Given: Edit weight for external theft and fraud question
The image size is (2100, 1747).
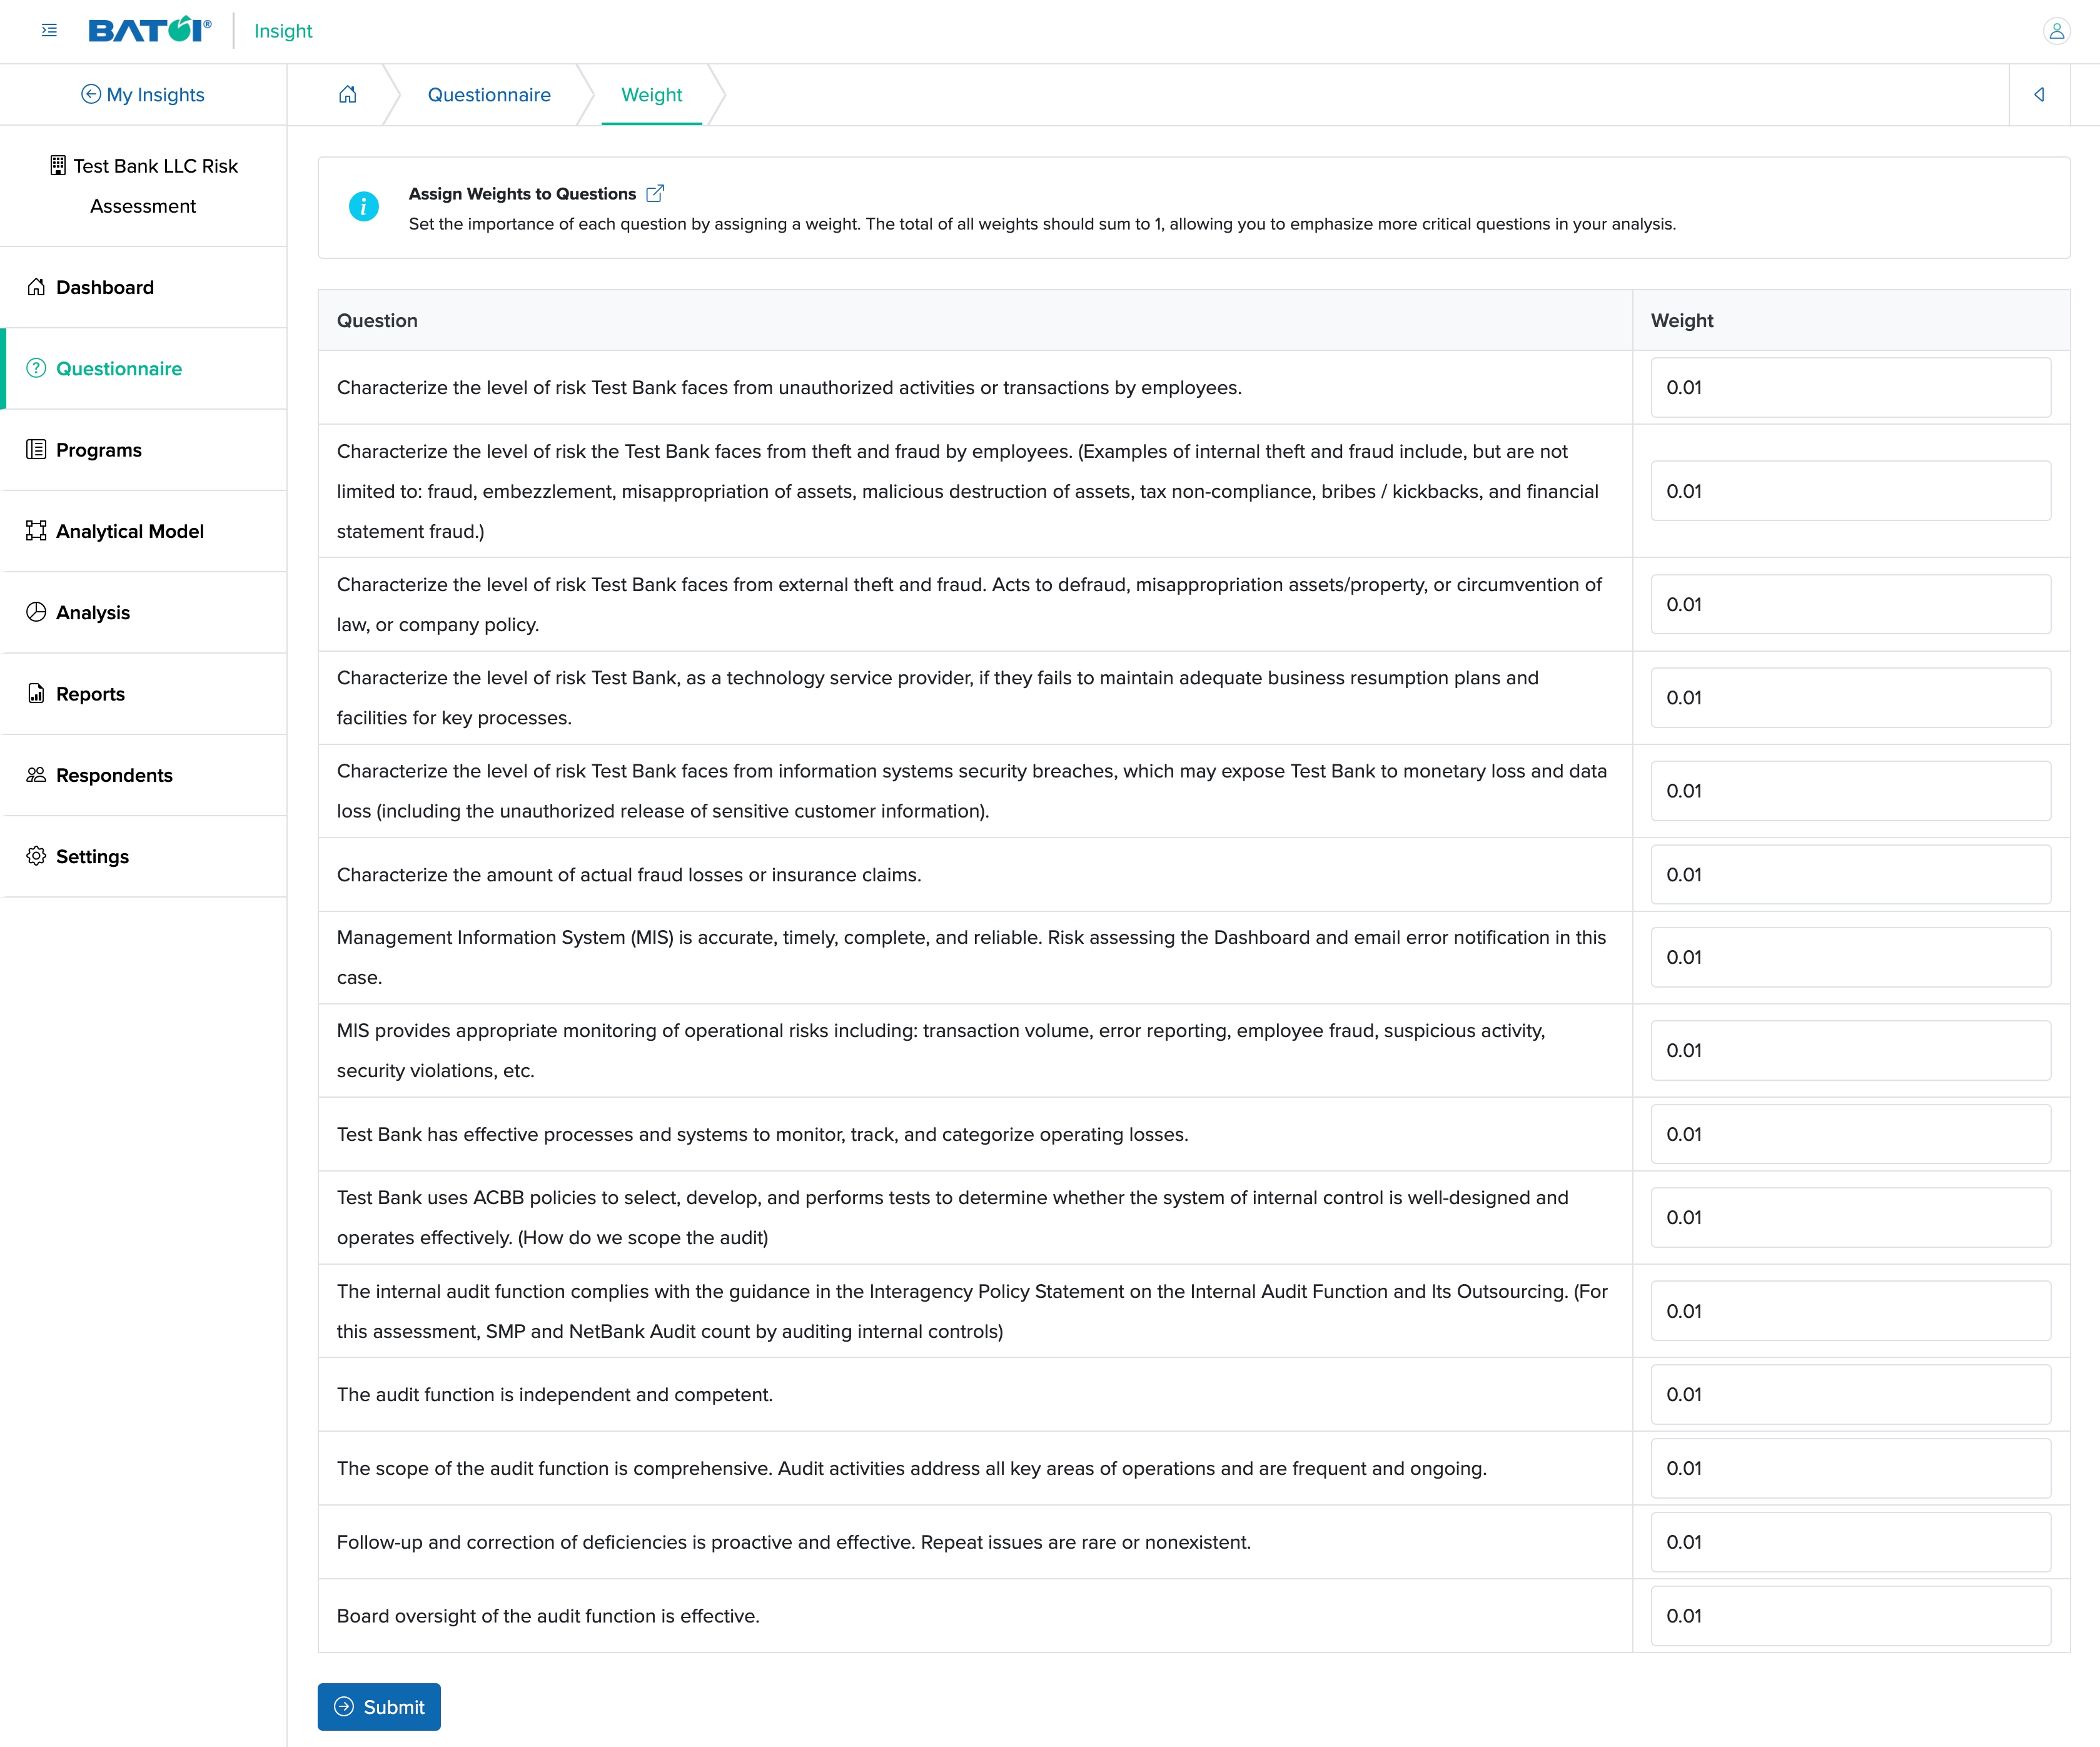Looking at the screenshot, I should (1851, 604).
